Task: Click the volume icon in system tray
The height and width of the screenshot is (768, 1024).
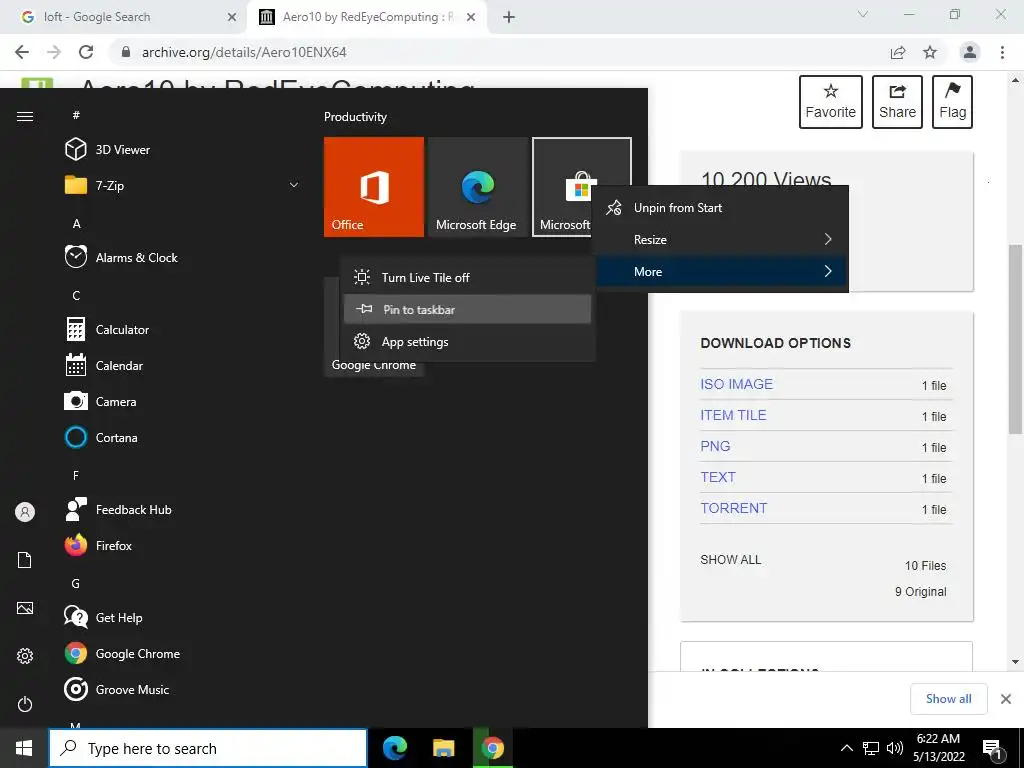Action: coord(895,748)
